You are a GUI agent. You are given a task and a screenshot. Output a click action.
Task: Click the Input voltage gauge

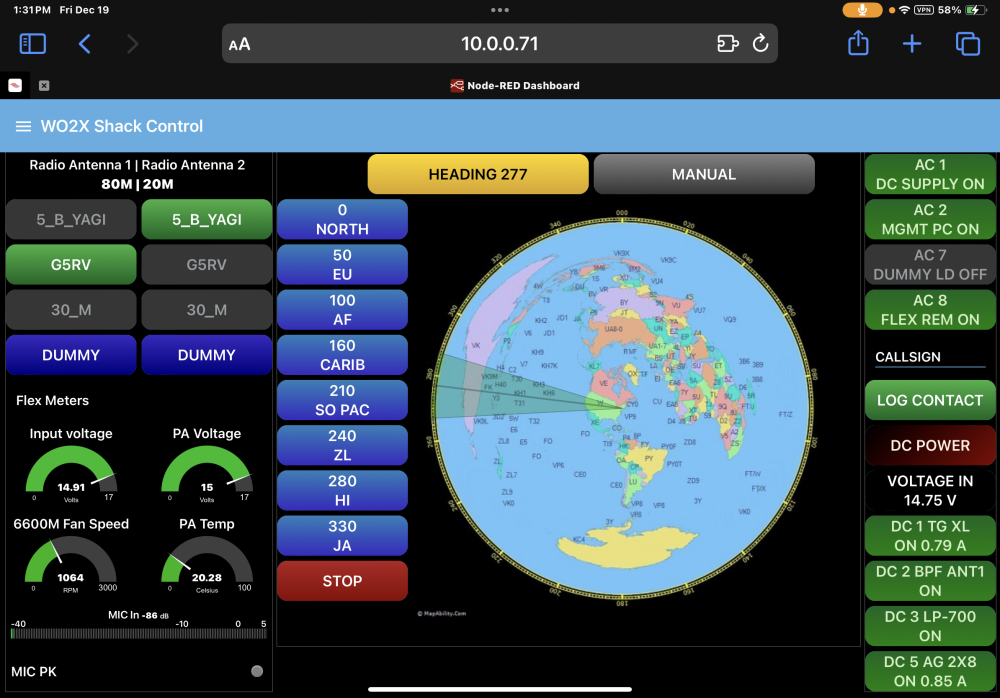71,473
